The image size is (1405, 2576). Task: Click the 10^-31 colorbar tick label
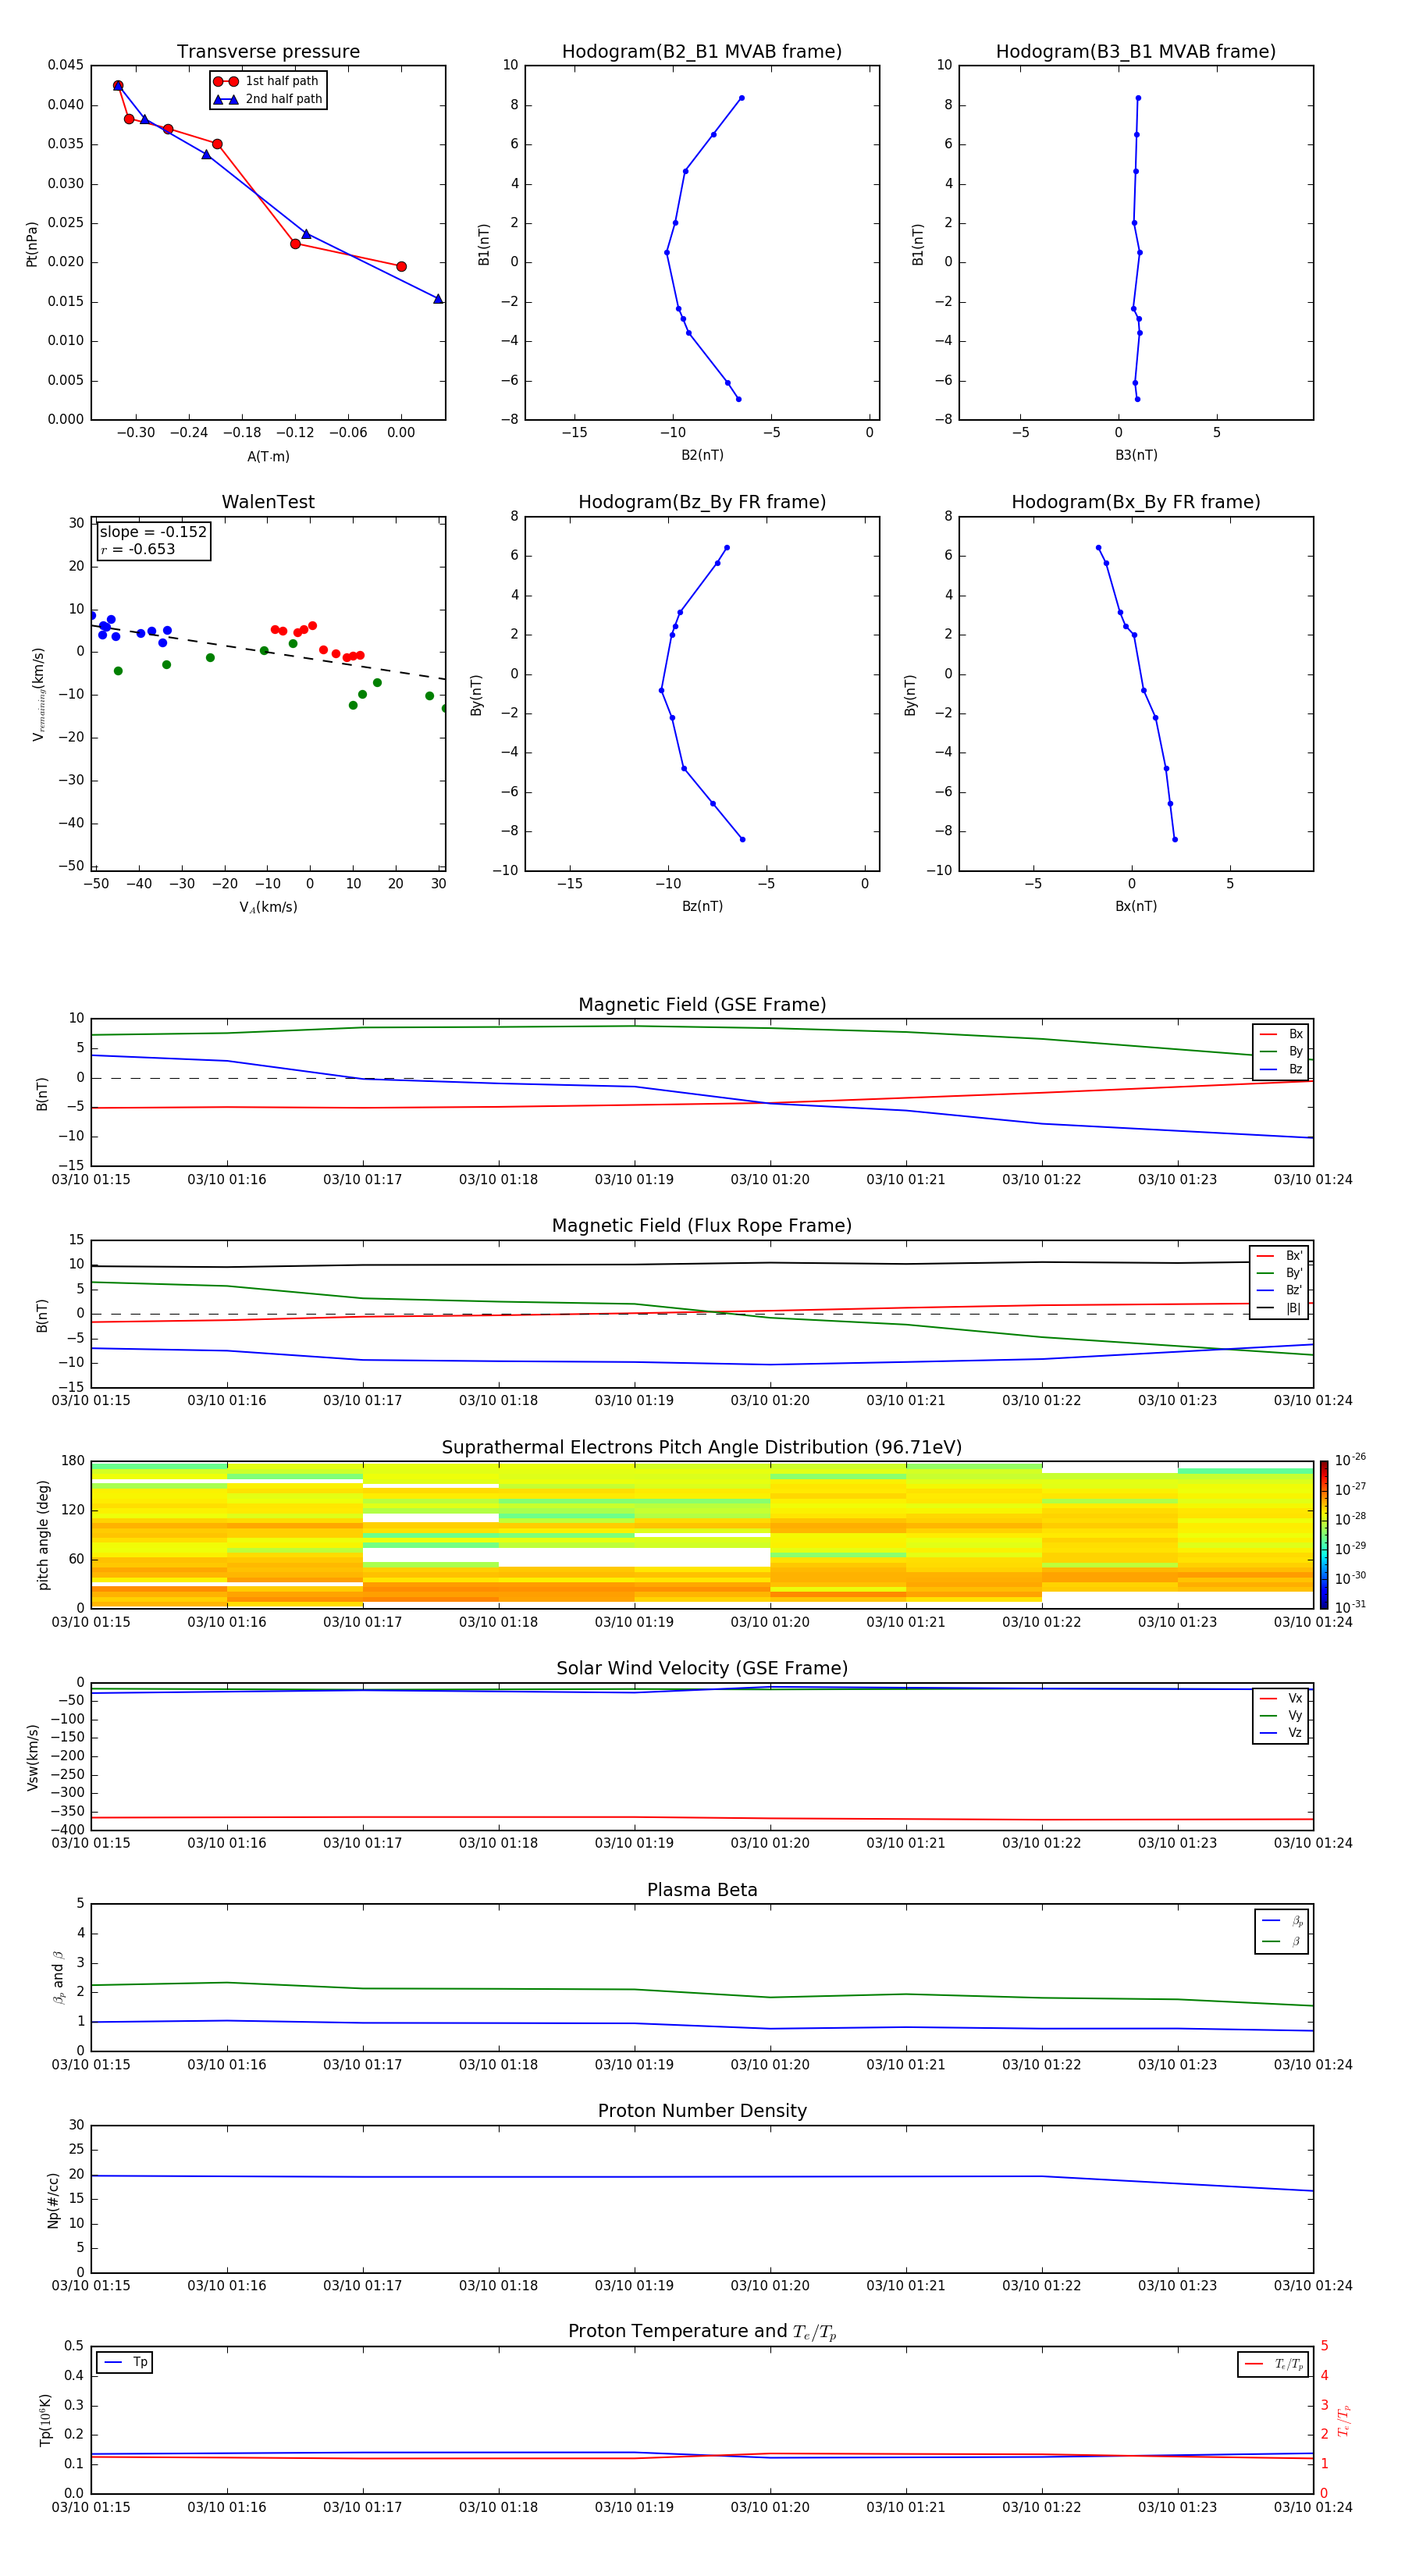[x=1350, y=1607]
